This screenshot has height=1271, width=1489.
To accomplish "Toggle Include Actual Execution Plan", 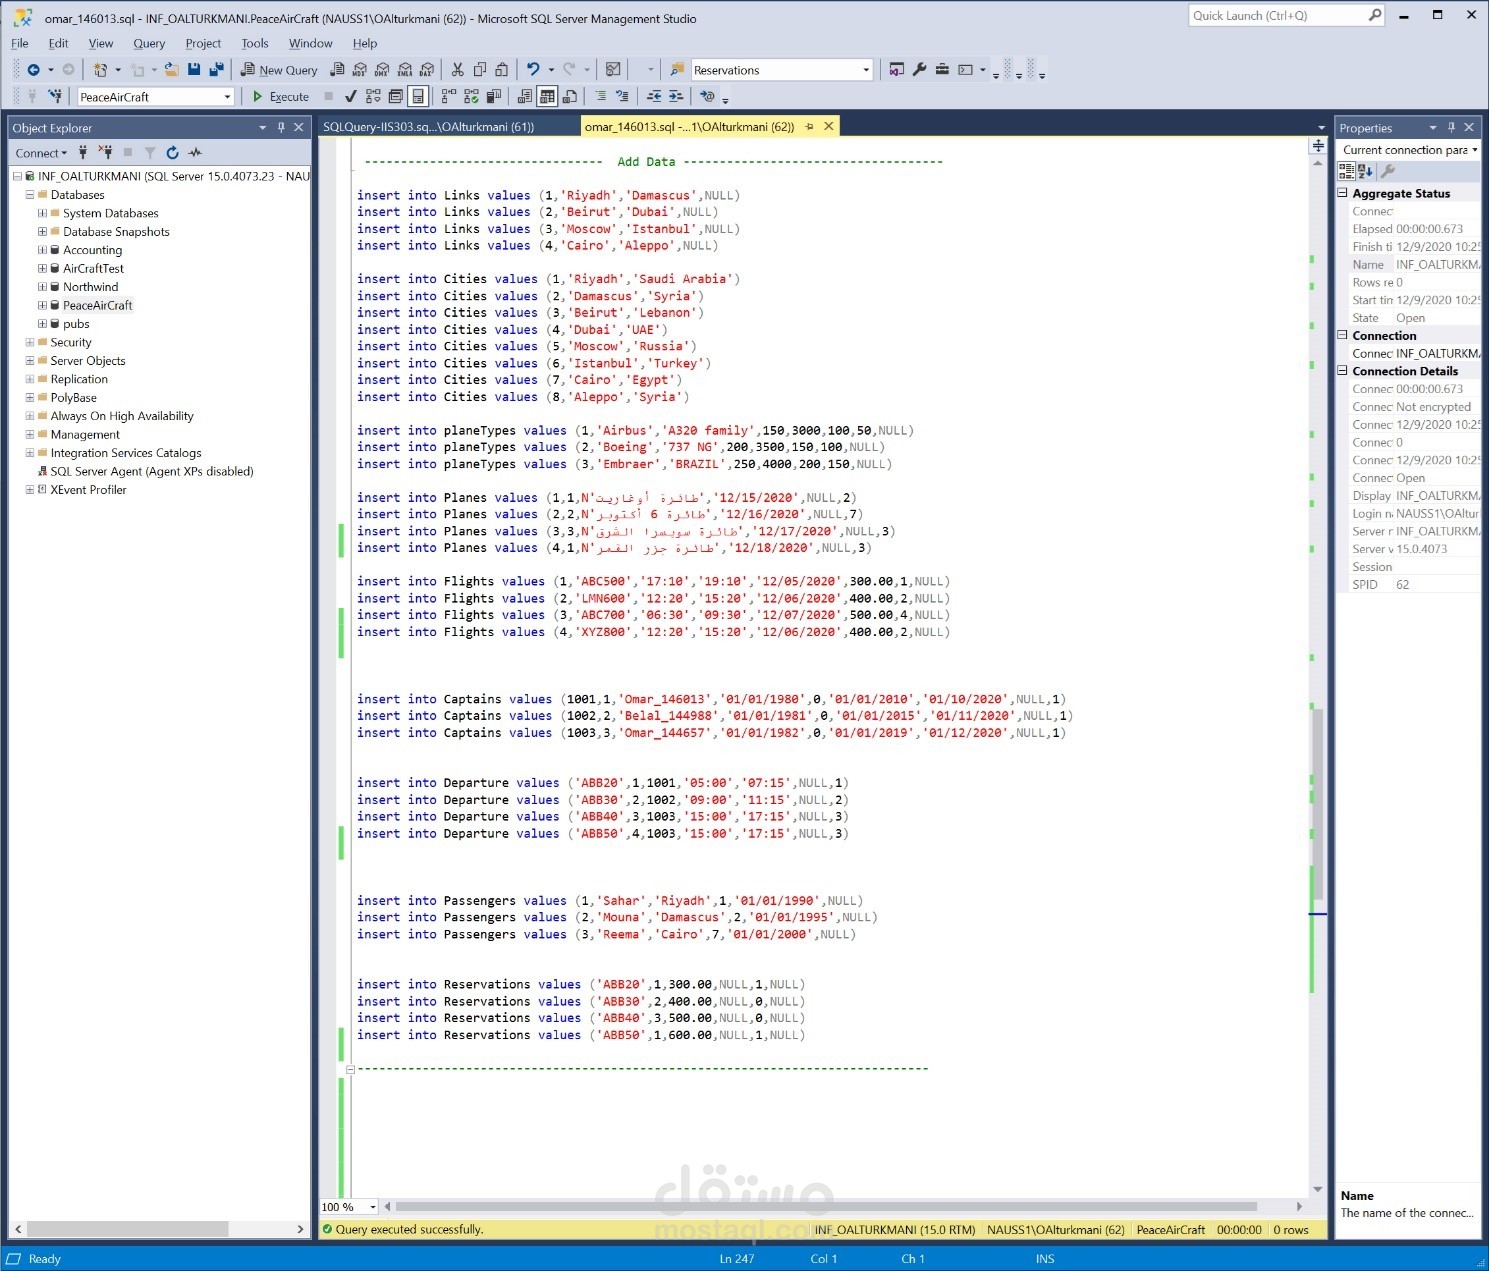I will [x=448, y=97].
